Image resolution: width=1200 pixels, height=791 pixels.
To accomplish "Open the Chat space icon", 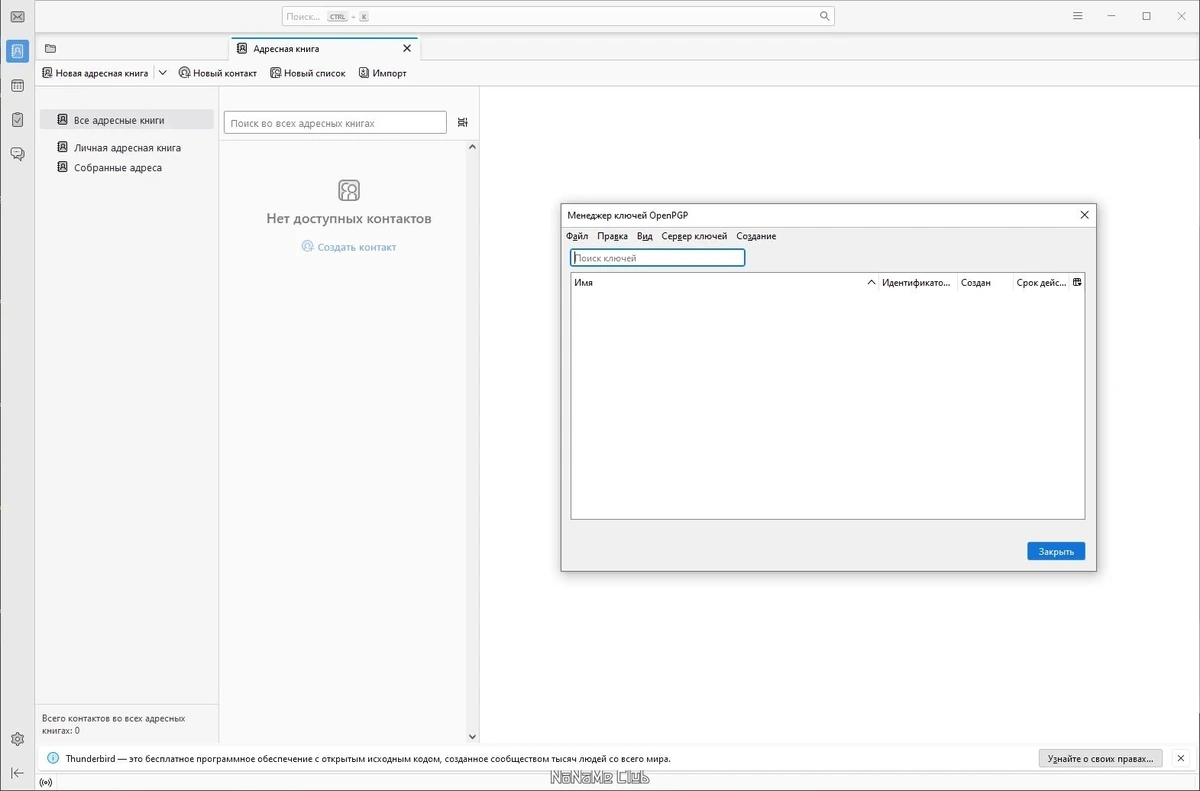I will [17, 154].
